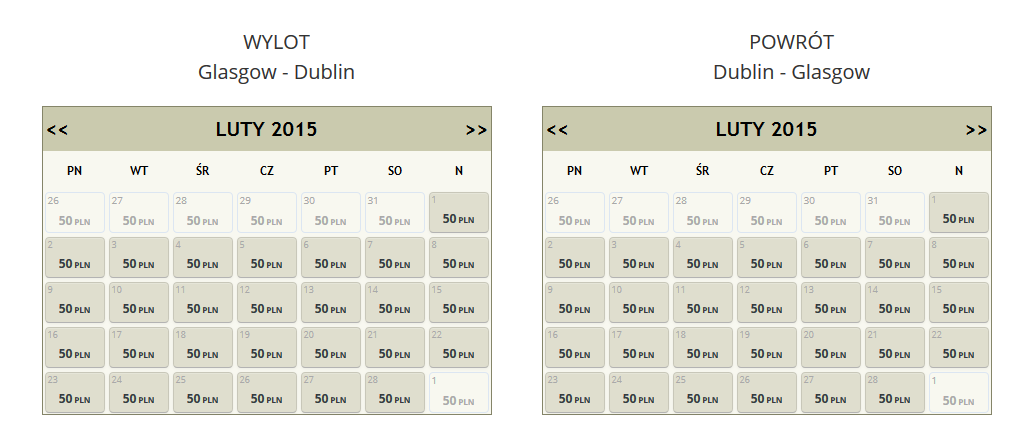Image resolution: width=1020 pixels, height=423 pixels.
Task: Go to previous month in Glasgow - Dublin calendar
Action: (x=57, y=130)
